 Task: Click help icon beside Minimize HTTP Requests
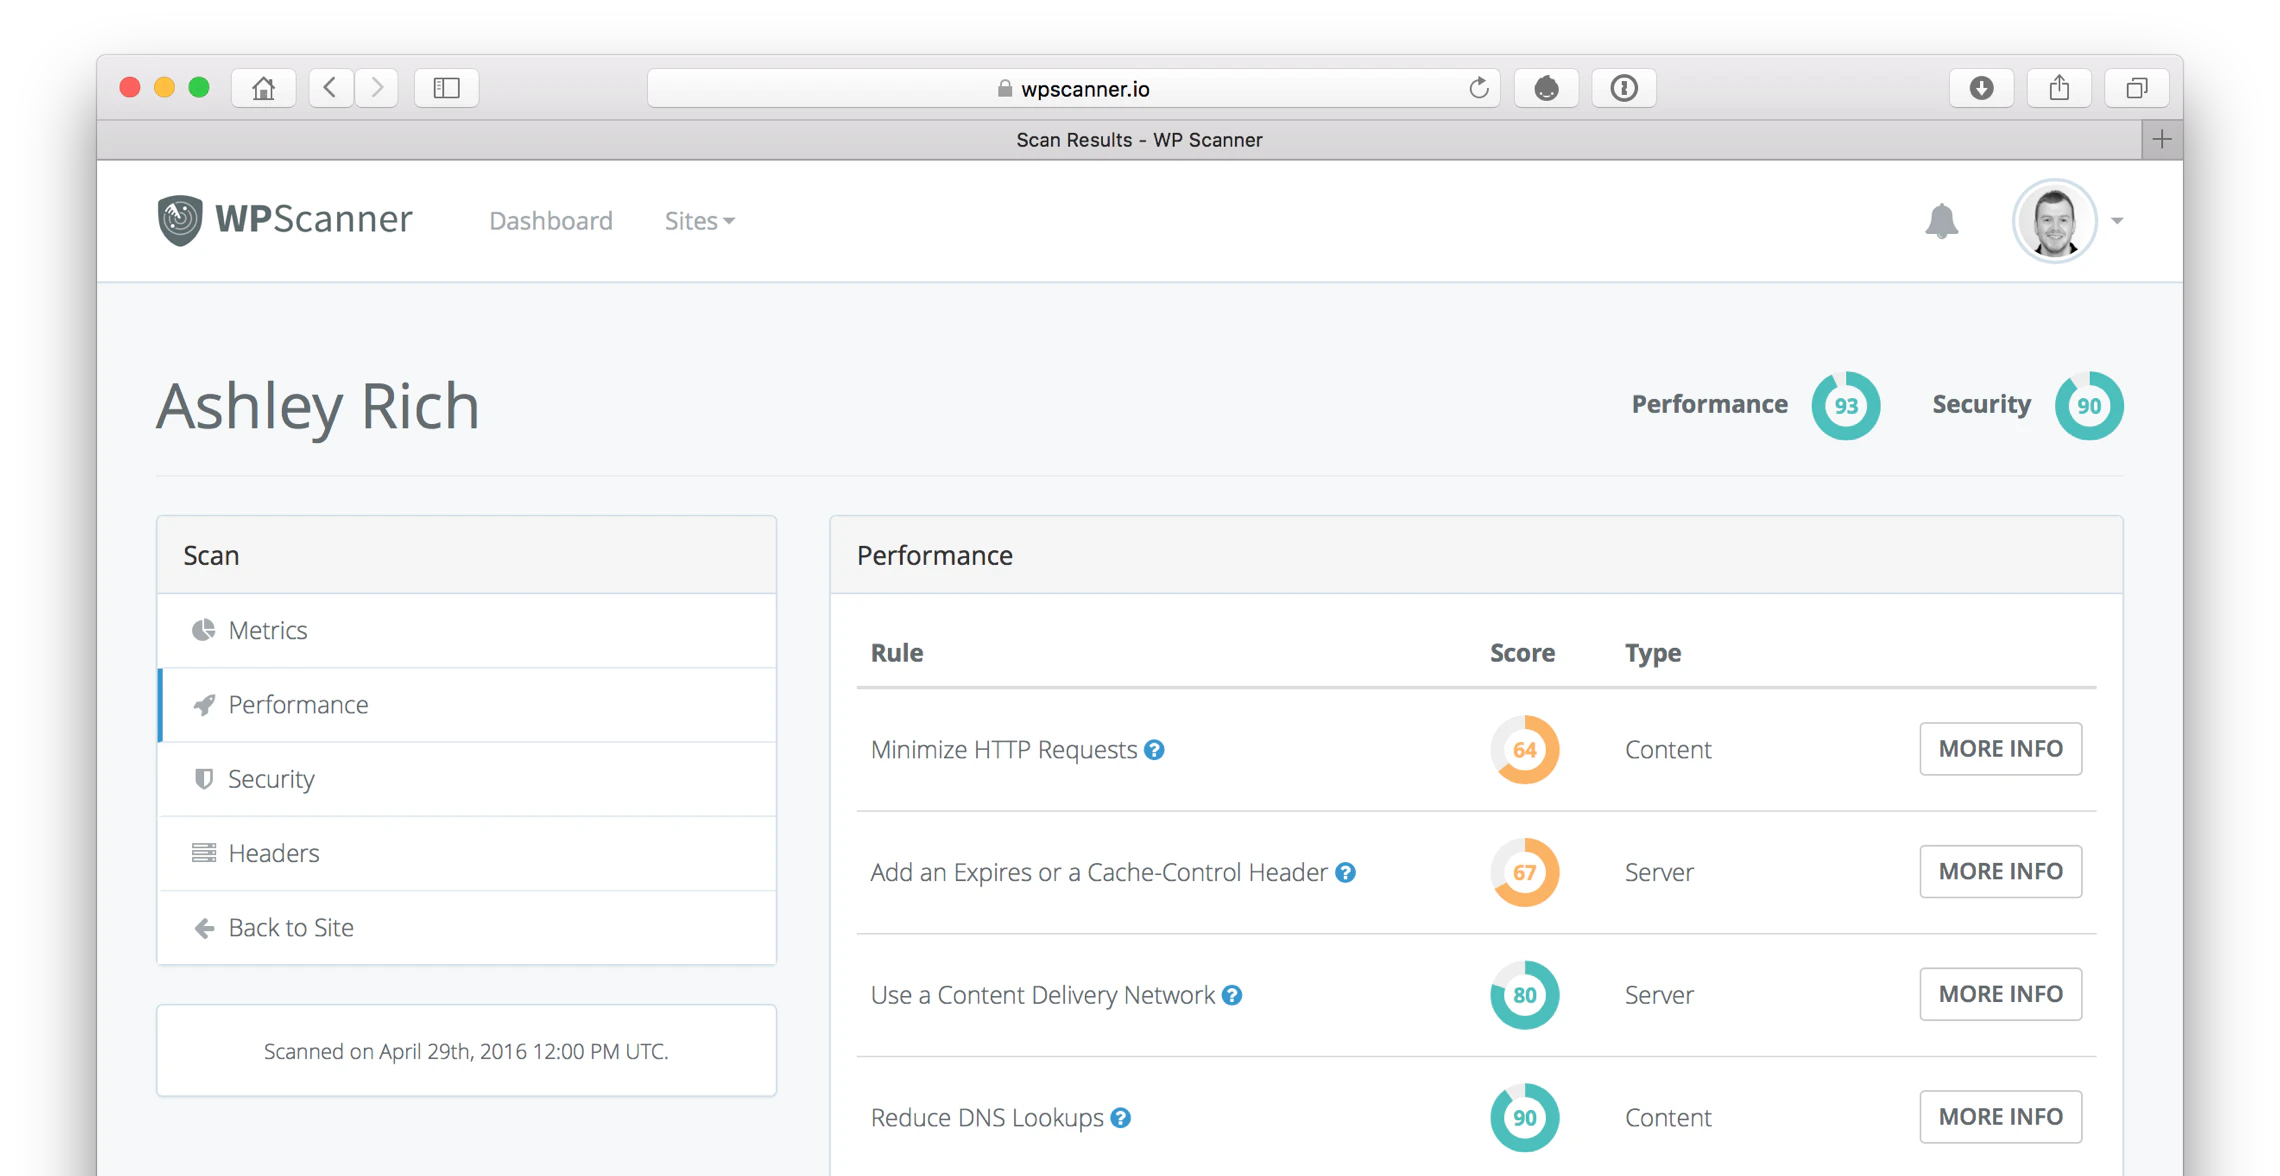pyautogui.click(x=1154, y=750)
